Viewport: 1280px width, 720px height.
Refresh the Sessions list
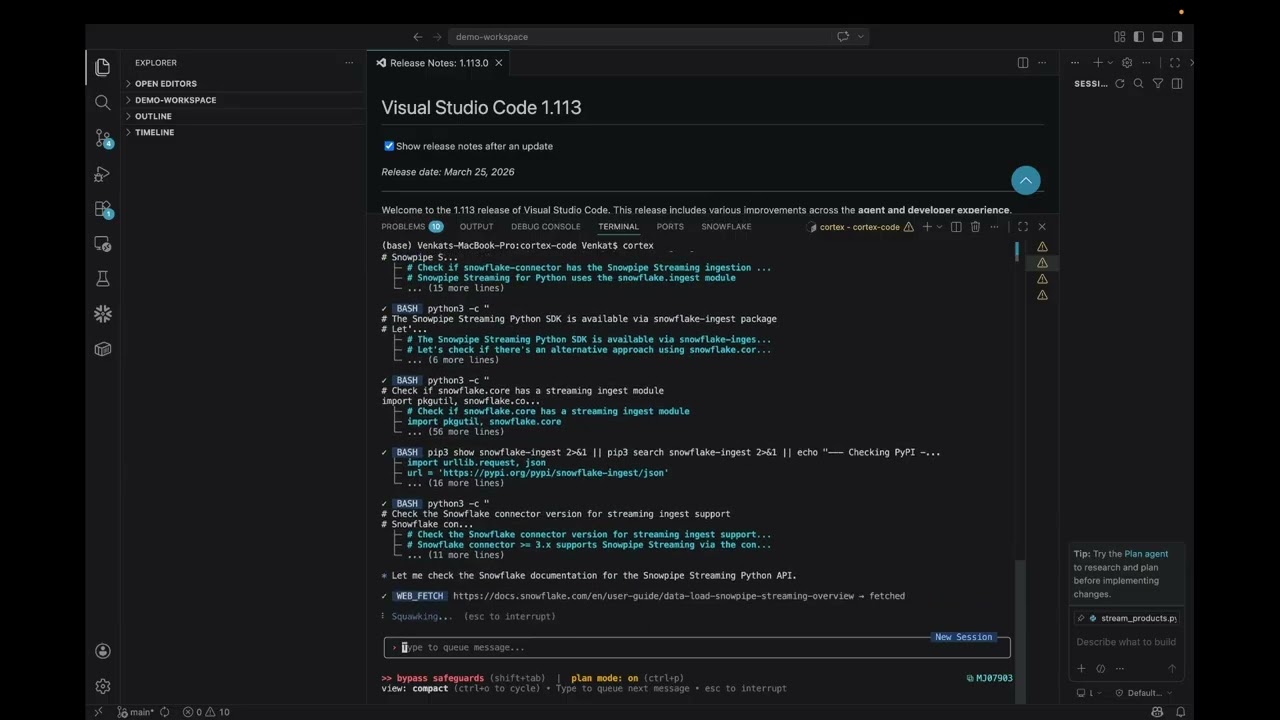(x=1119, y=84)
